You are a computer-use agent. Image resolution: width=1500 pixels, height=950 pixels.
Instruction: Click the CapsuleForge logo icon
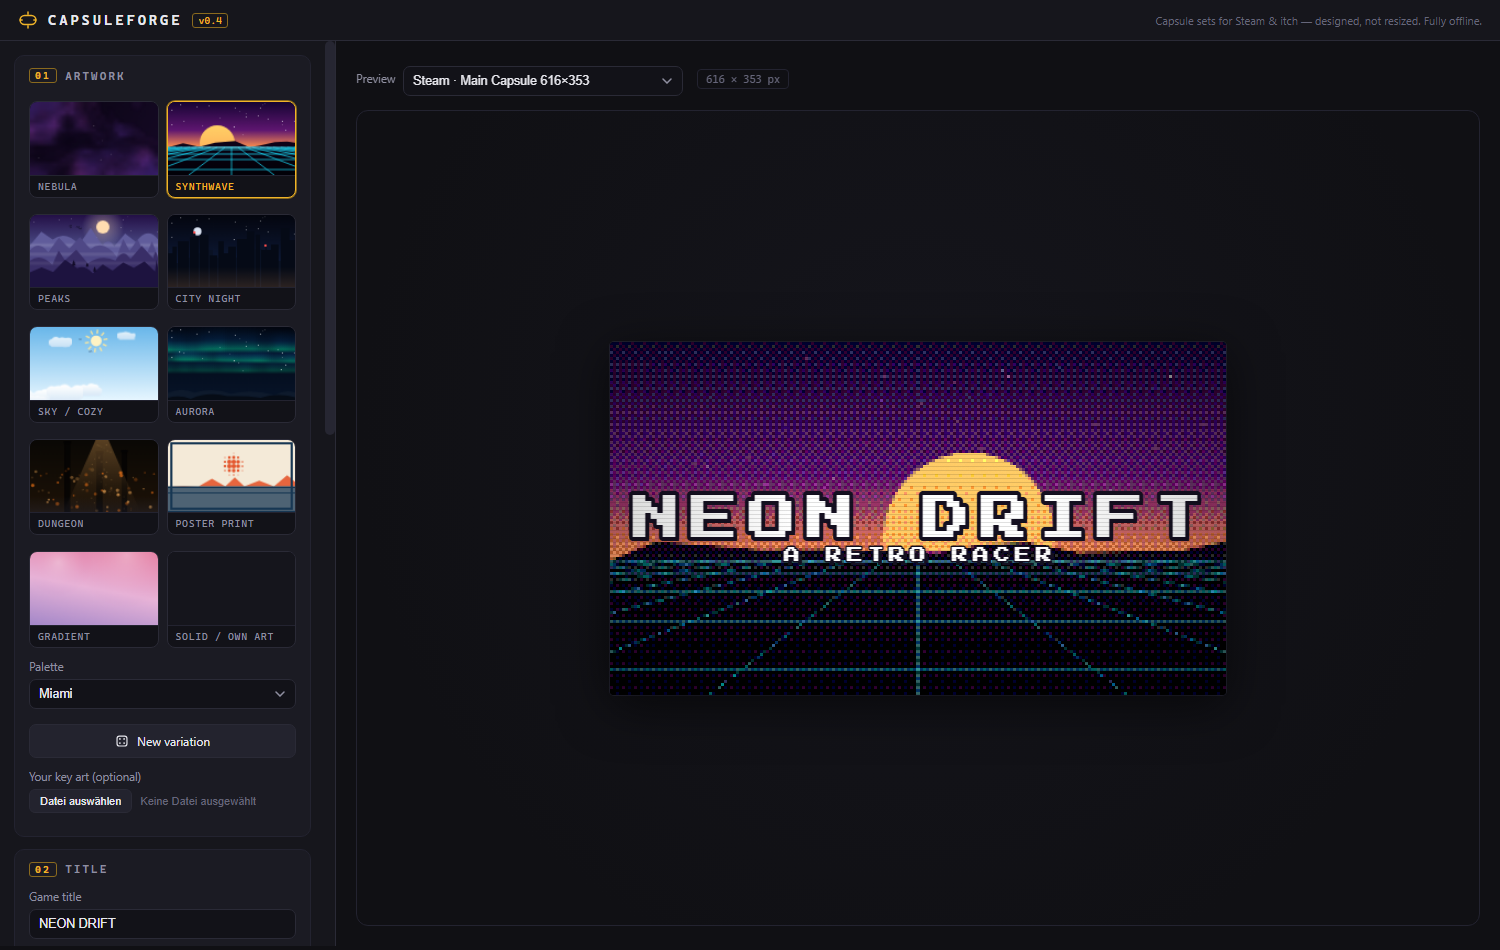(28, 20)
